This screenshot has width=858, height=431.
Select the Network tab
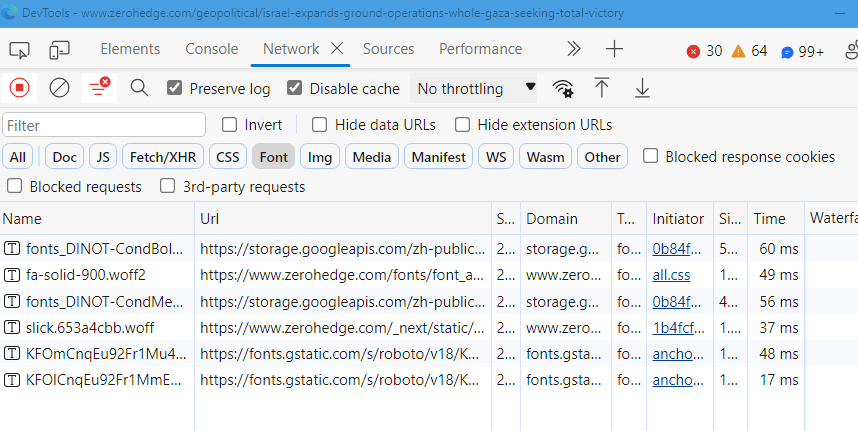pos(291,49)
